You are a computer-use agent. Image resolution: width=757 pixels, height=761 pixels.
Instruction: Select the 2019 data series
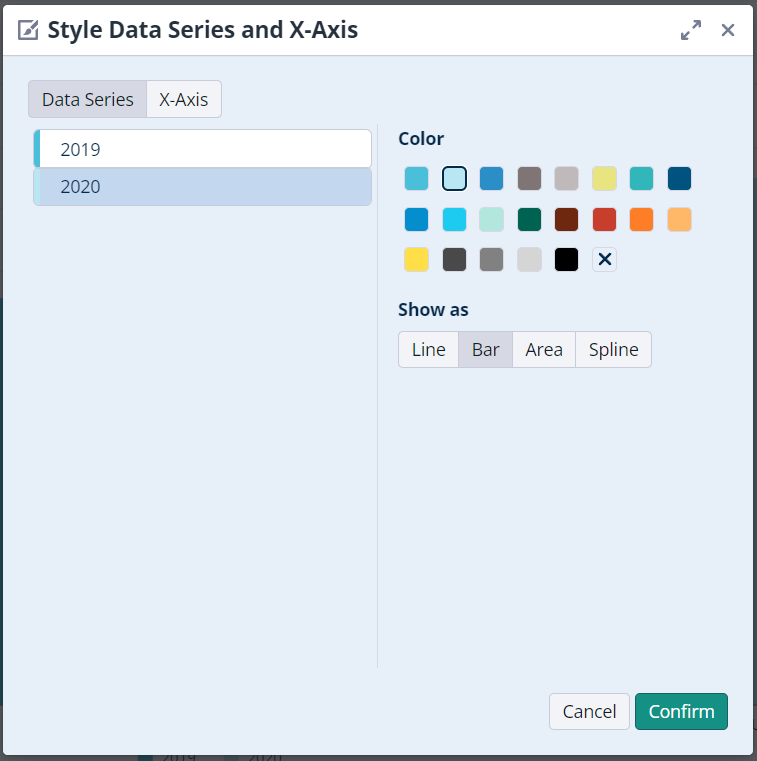pos(203,150)
